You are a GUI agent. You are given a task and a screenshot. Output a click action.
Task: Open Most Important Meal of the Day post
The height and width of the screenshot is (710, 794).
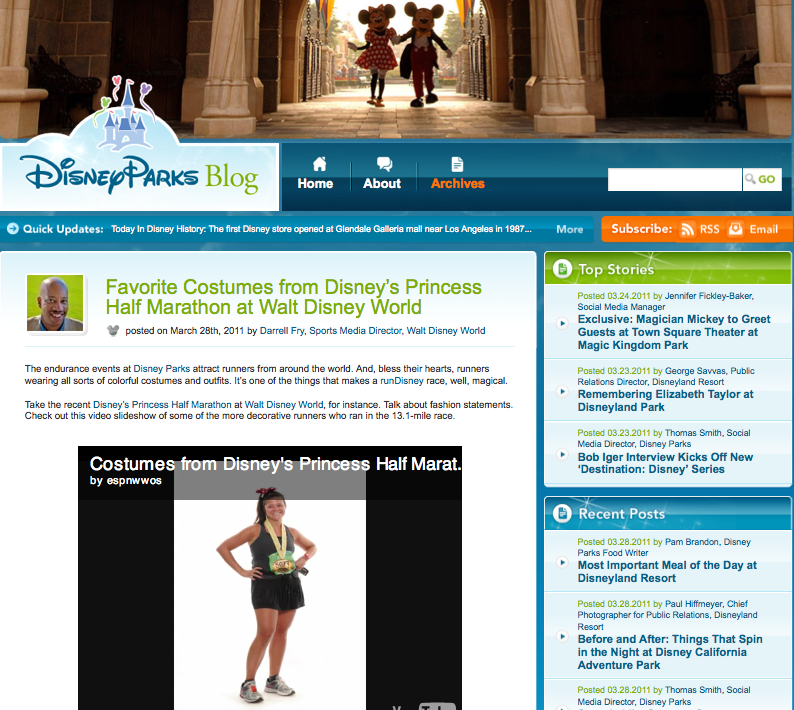pos(667,572)
